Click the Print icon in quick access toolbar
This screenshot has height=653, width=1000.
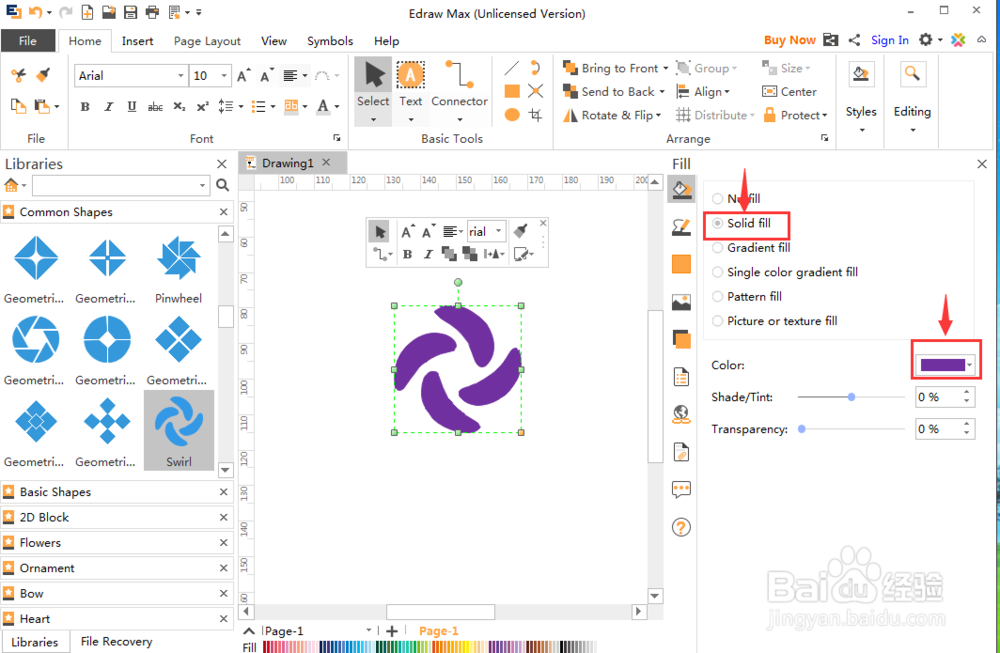coord(152,12)
